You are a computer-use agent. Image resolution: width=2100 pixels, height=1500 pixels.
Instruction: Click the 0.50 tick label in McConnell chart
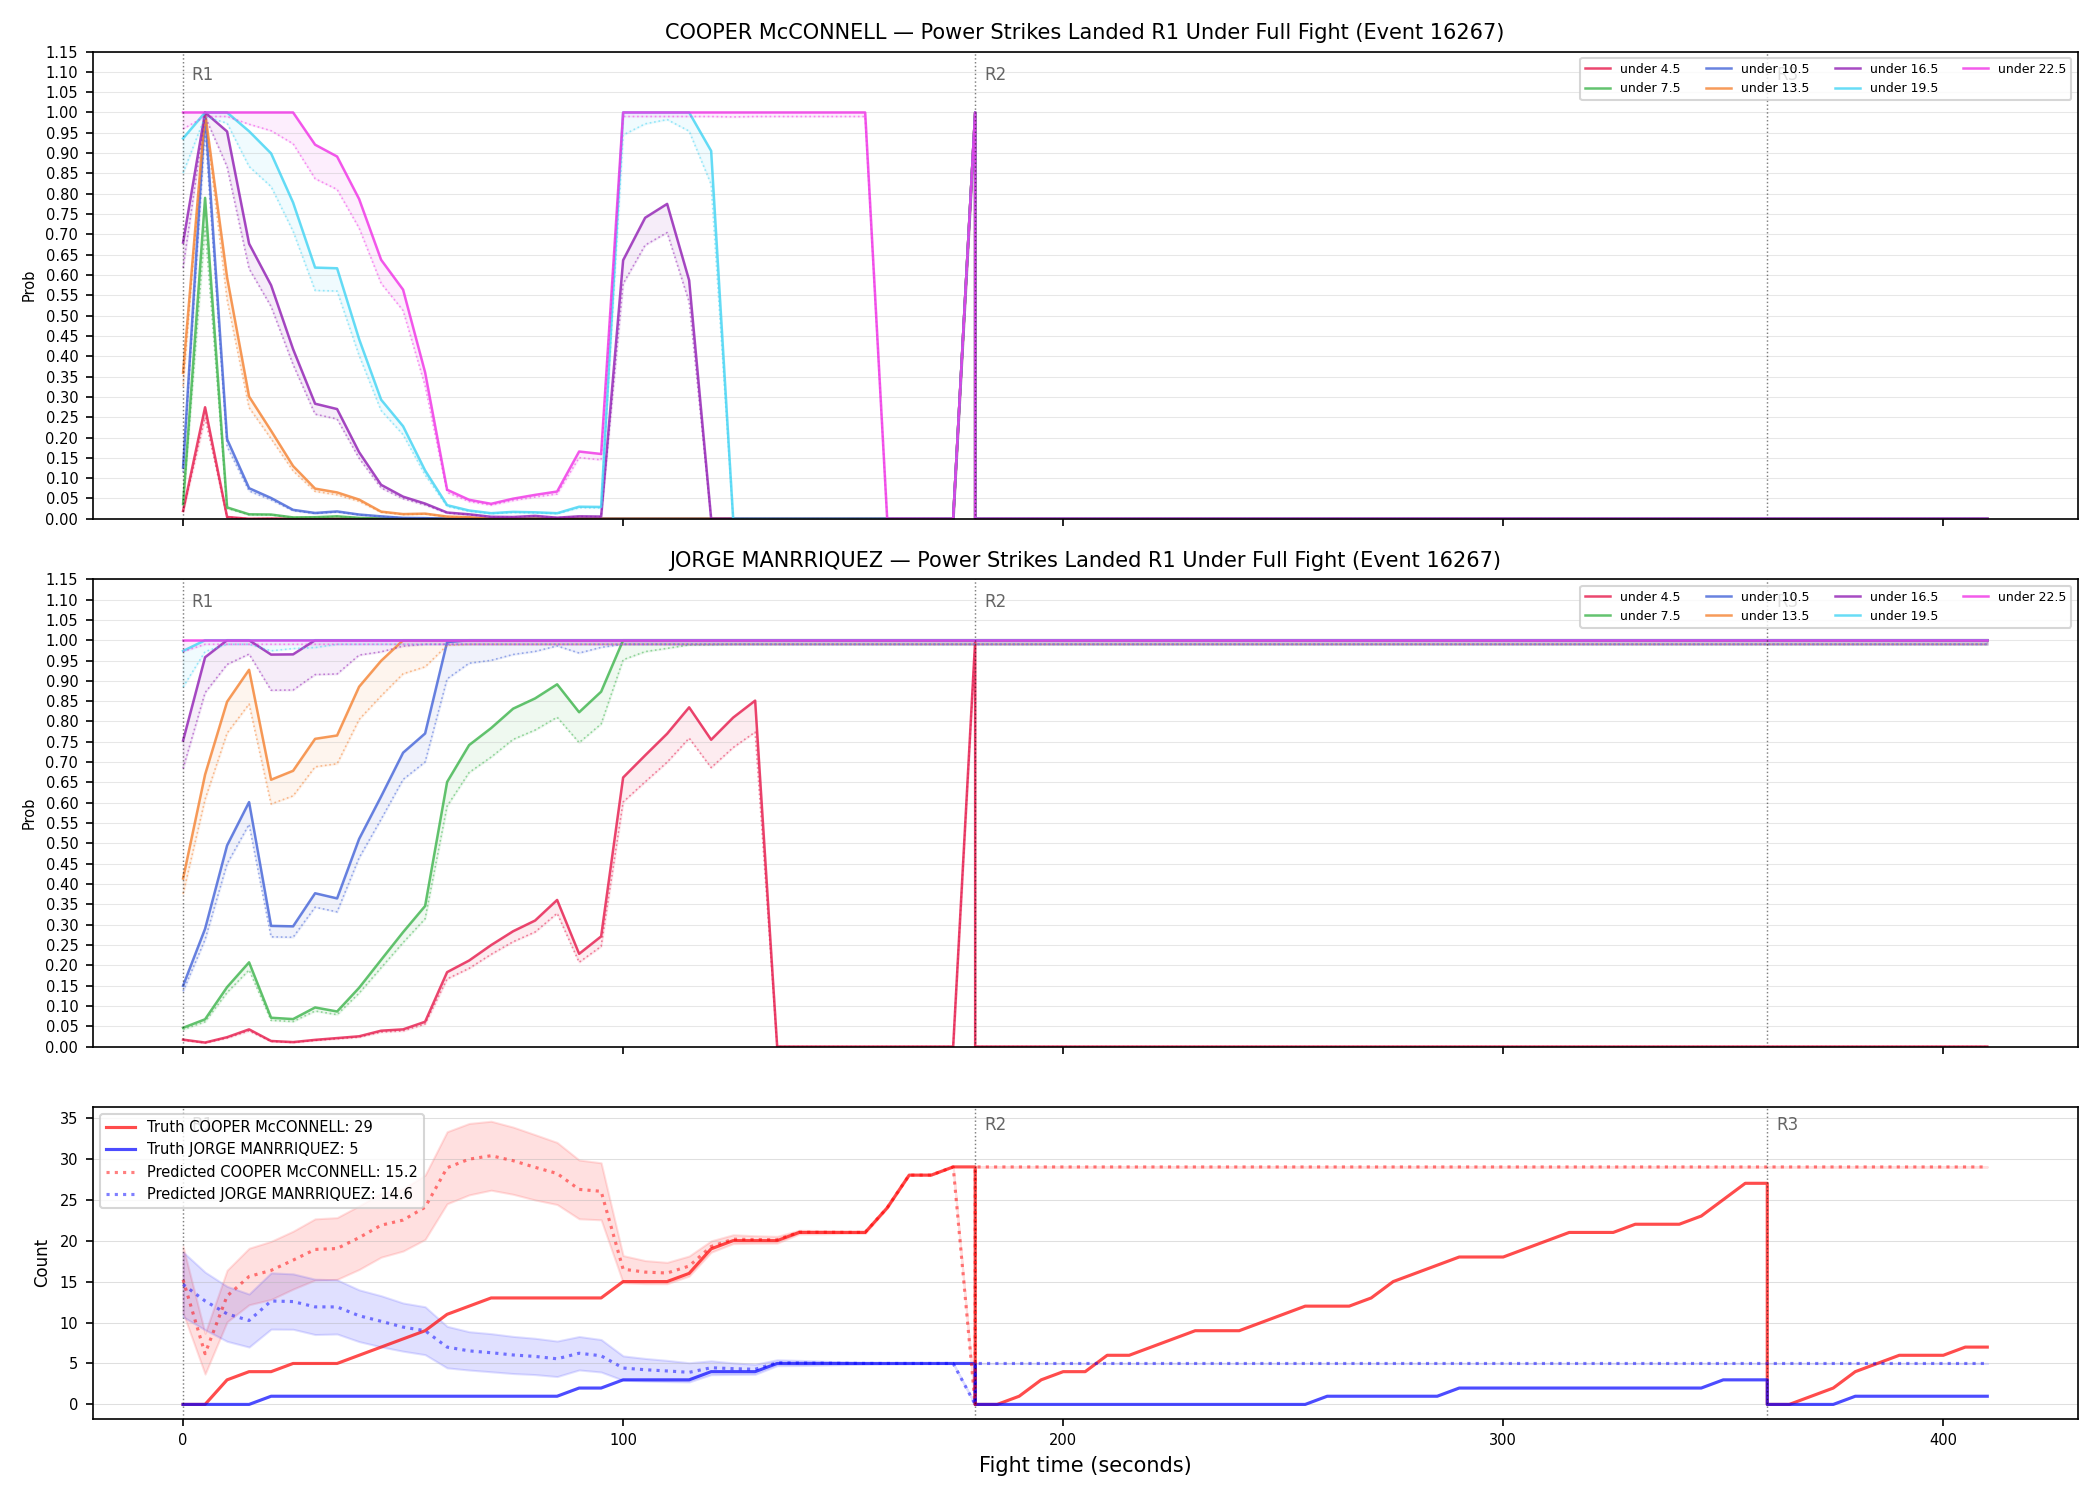61,316
